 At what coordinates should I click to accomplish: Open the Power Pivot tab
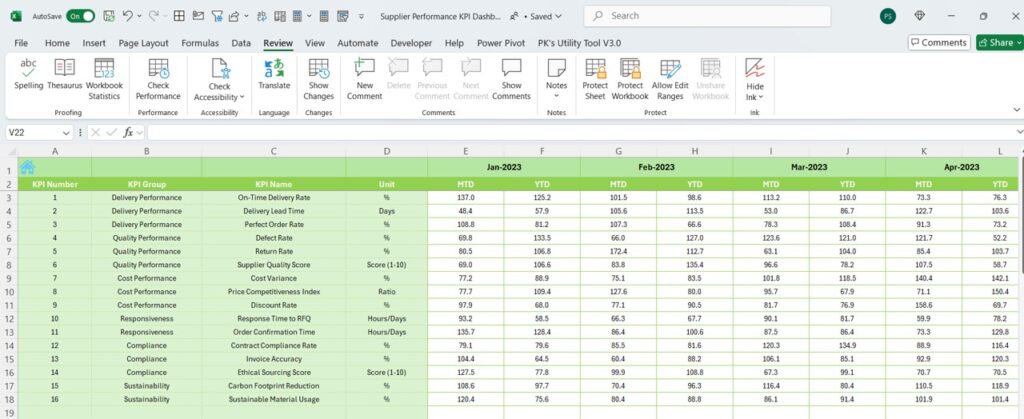501,43
